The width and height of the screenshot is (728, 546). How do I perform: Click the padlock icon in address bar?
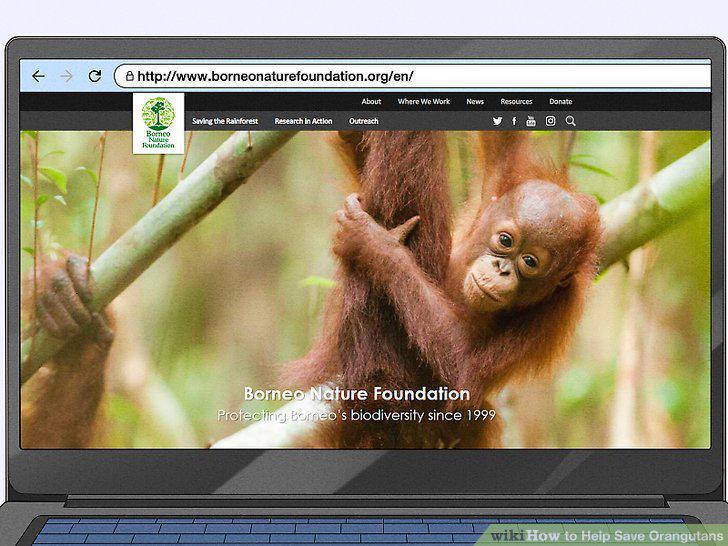click(130, 76)
